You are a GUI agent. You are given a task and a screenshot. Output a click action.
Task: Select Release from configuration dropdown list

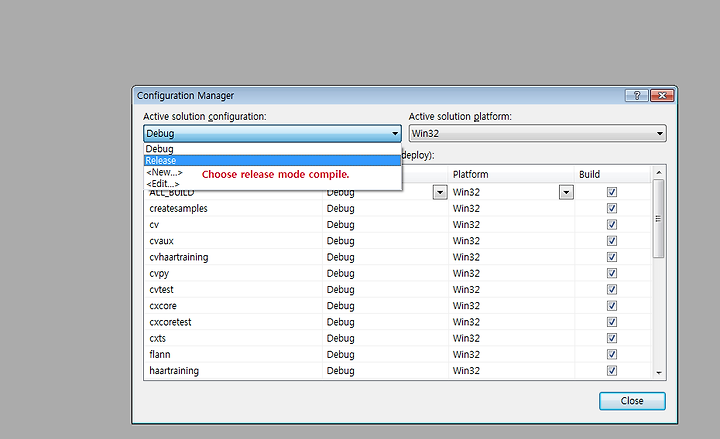pos(272,160)
